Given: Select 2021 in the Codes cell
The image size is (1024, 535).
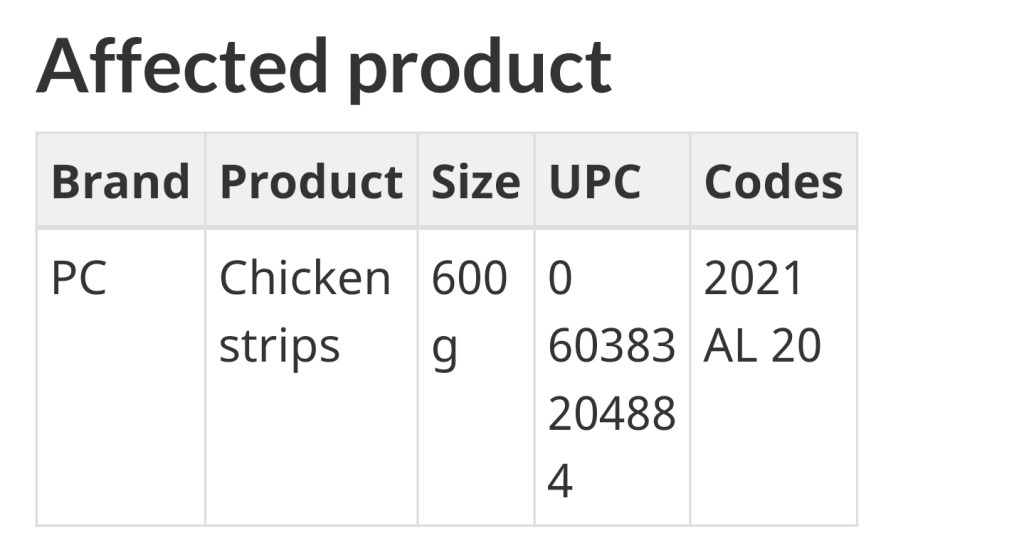Looking at the screenshot, I should [x=753, y=278].
